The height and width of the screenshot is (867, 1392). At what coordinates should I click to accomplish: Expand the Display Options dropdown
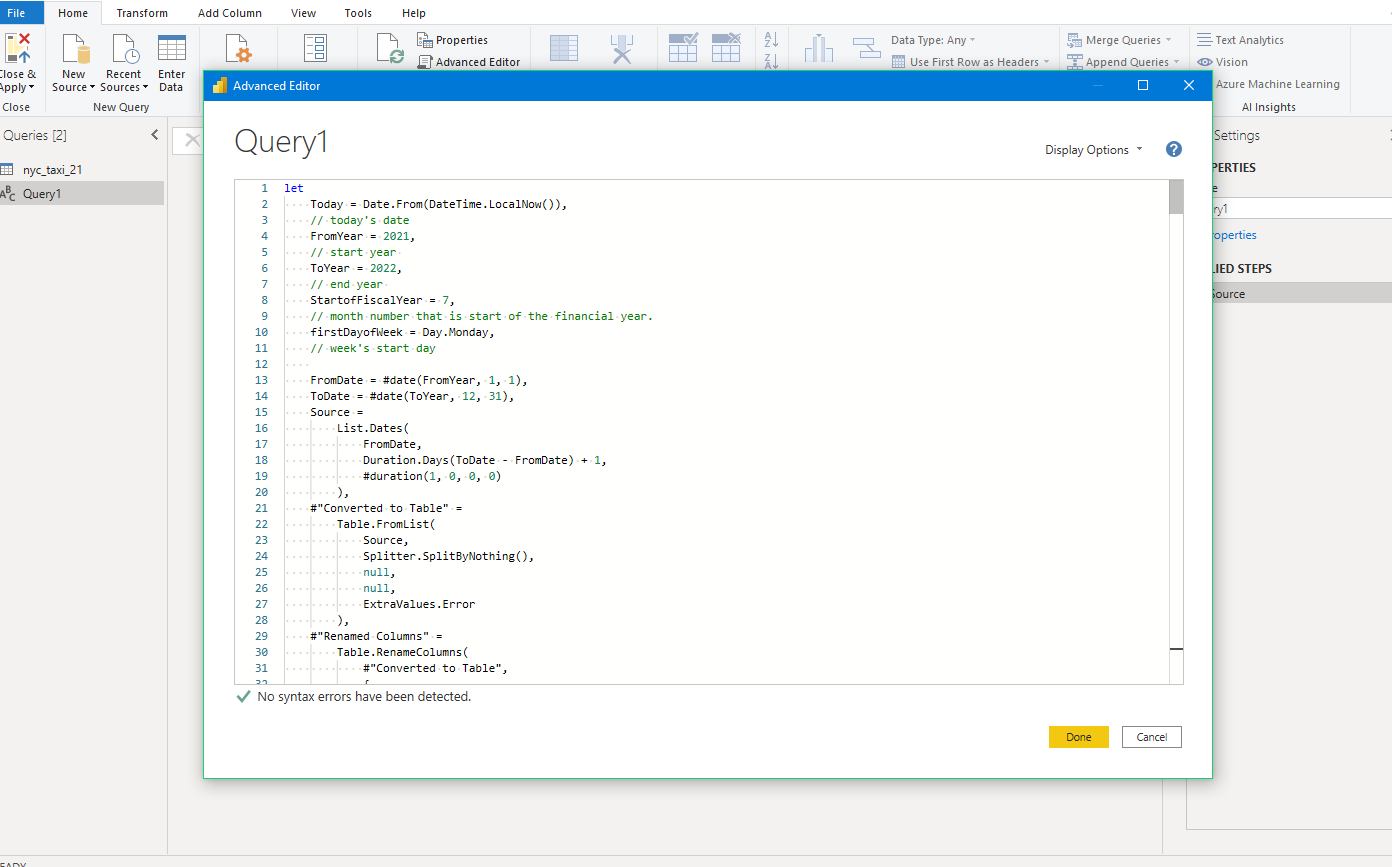coord(1093,150)
